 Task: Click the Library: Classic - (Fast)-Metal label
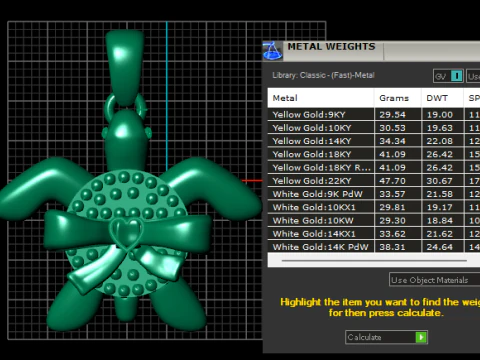click(323, 75)
